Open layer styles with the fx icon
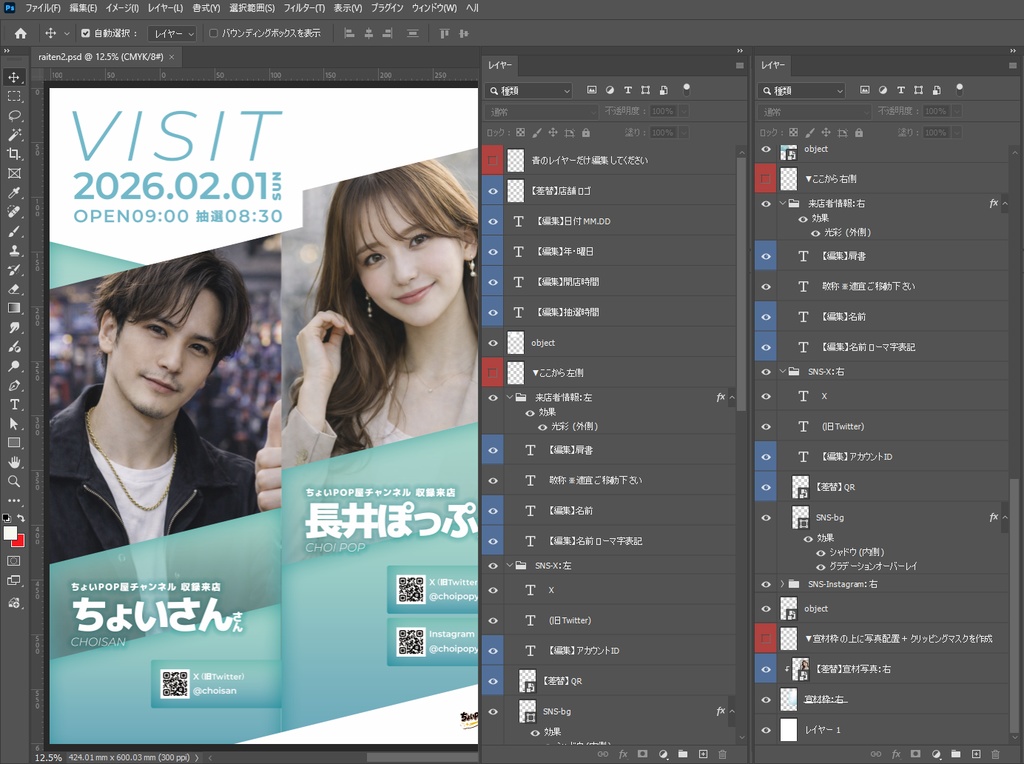1024x764 pixels. pos(622,753)
